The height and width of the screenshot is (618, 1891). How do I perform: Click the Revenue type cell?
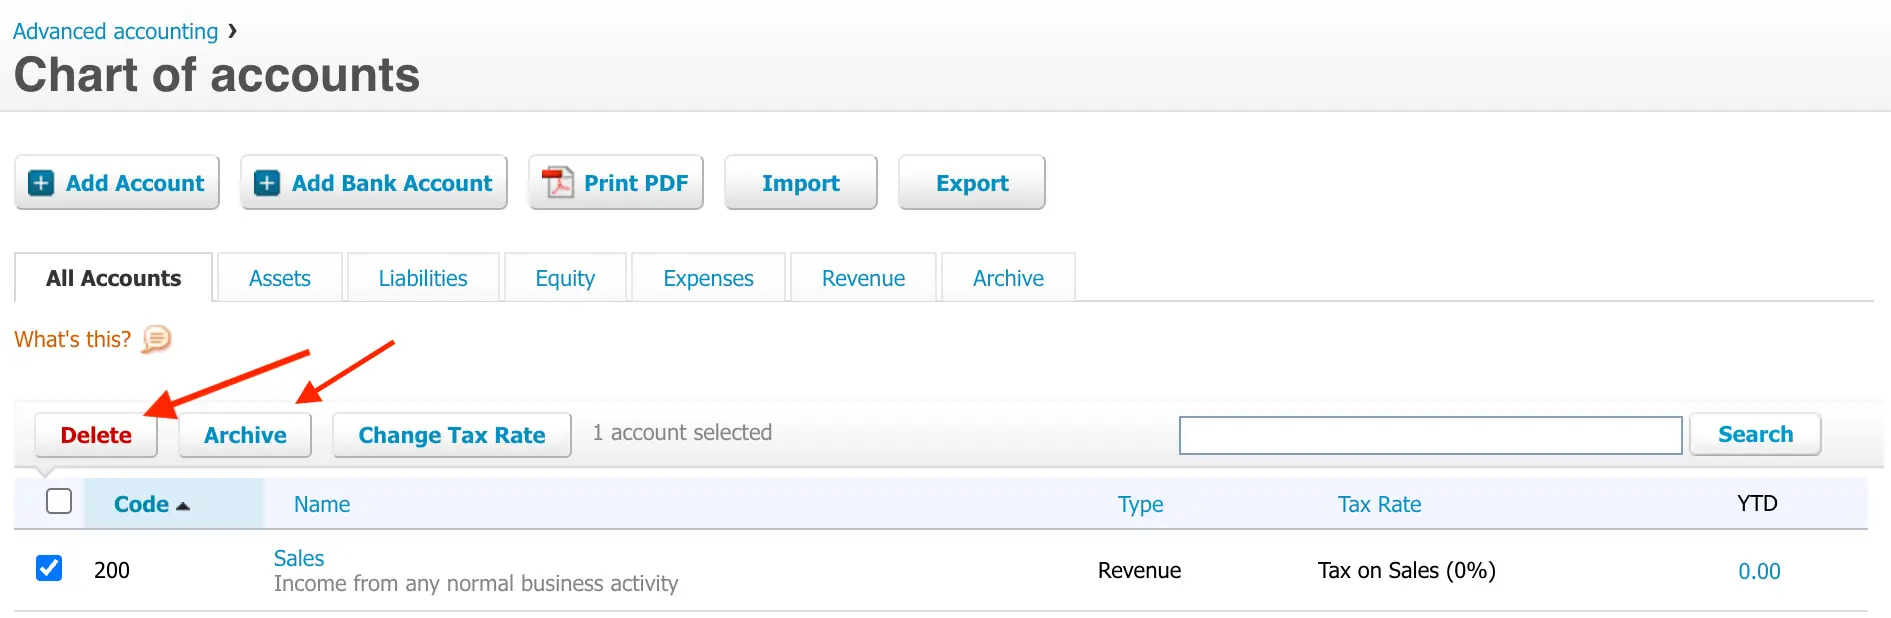1139,570
